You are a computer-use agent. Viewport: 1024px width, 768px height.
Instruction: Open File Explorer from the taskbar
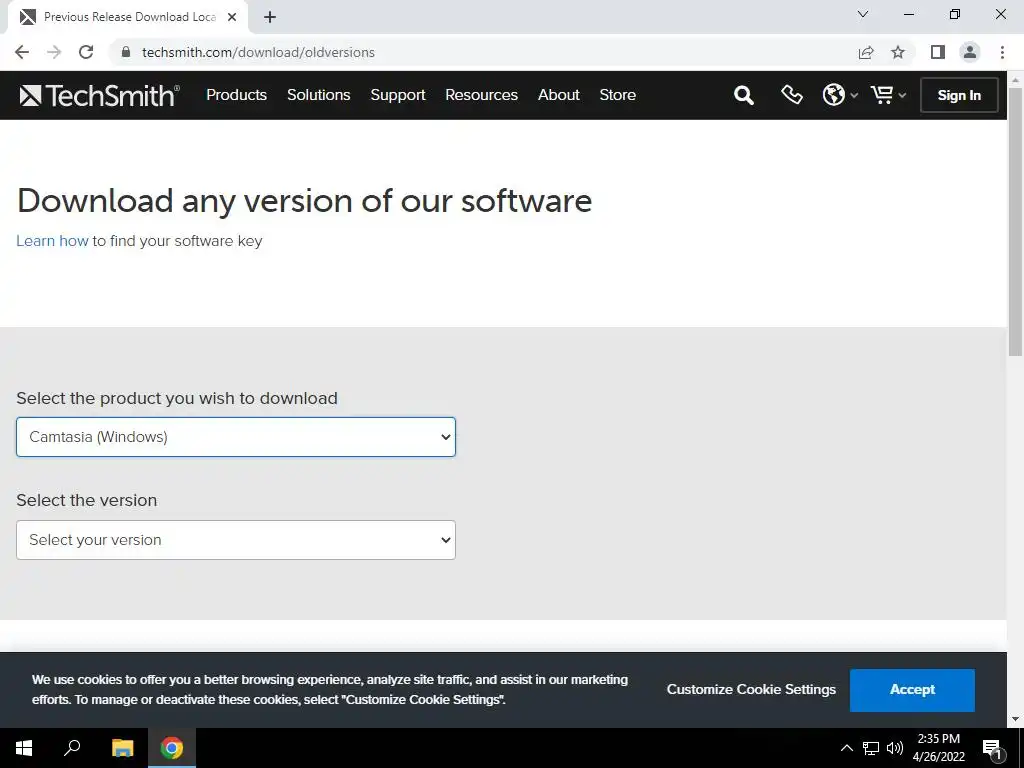[x=122, y=748]
